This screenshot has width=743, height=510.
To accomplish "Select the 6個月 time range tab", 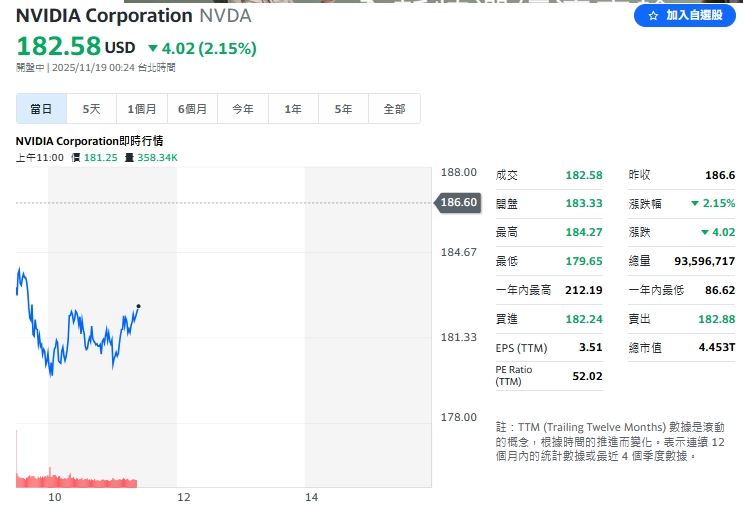I will (192, 109).
